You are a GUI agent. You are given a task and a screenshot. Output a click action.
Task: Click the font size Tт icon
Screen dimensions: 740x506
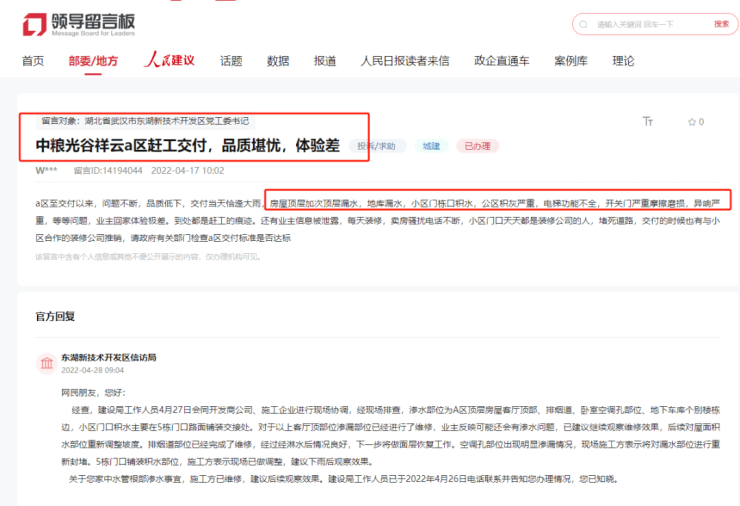click(648, 122)
